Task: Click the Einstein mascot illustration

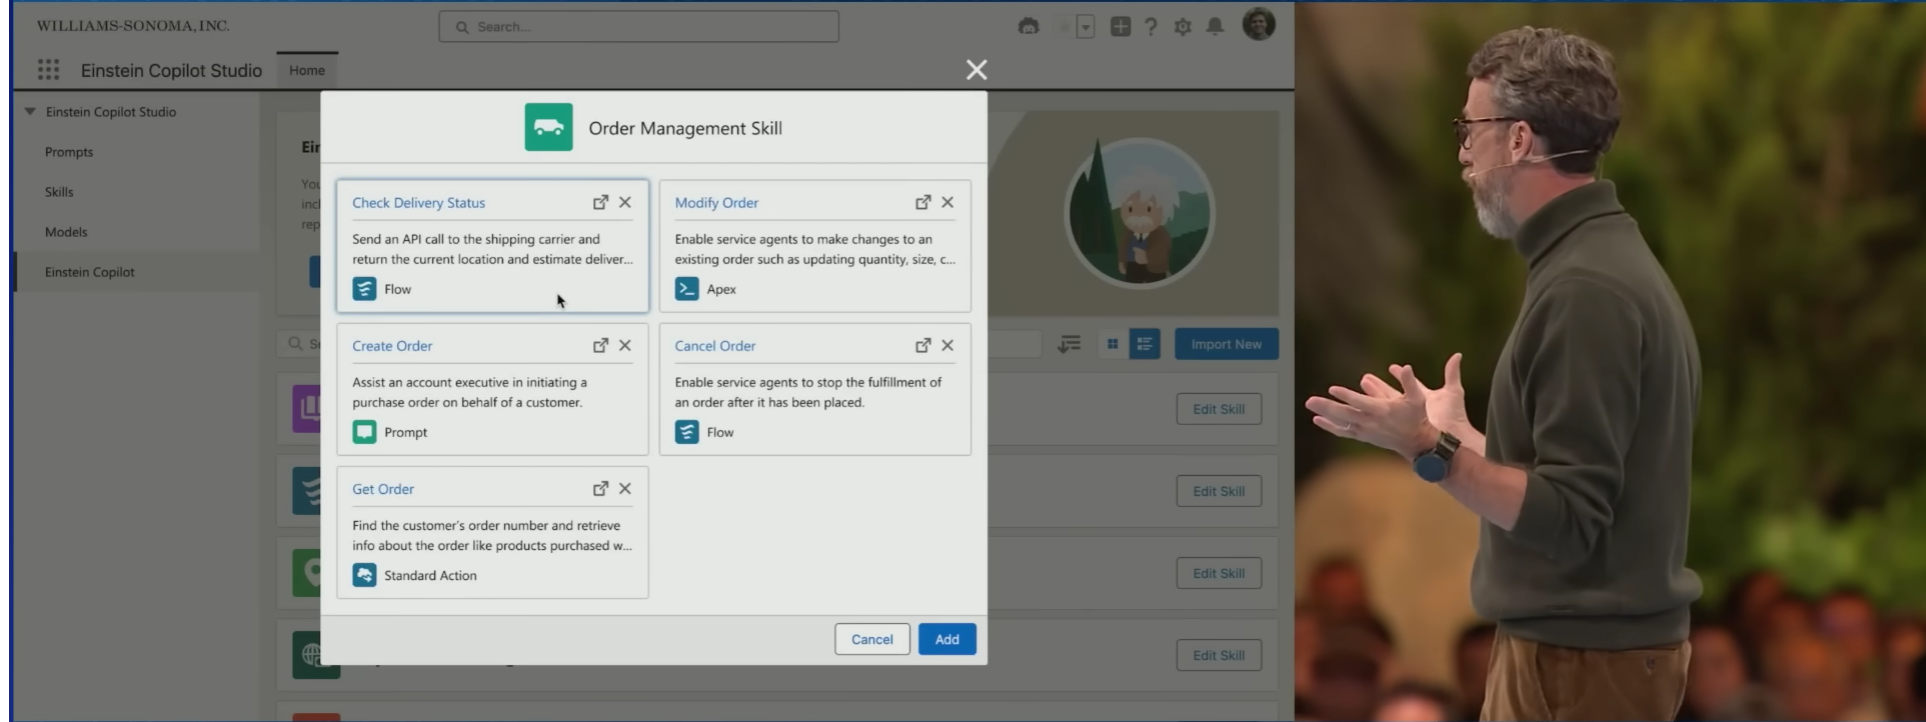Action: 1139,212
